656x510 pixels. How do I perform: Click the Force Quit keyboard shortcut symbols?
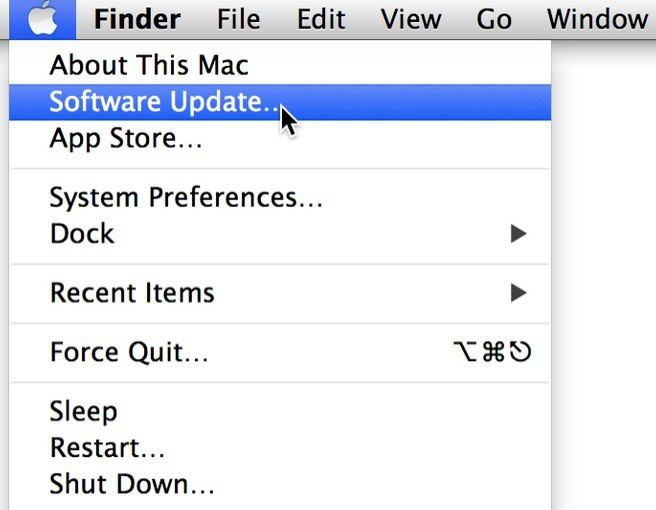(x=492, y=352)
